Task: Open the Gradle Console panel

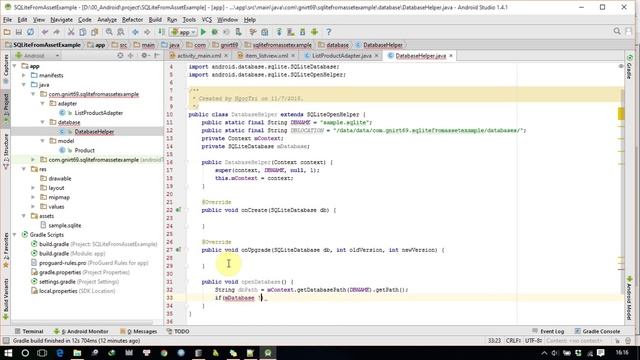Action: [598, 331]
